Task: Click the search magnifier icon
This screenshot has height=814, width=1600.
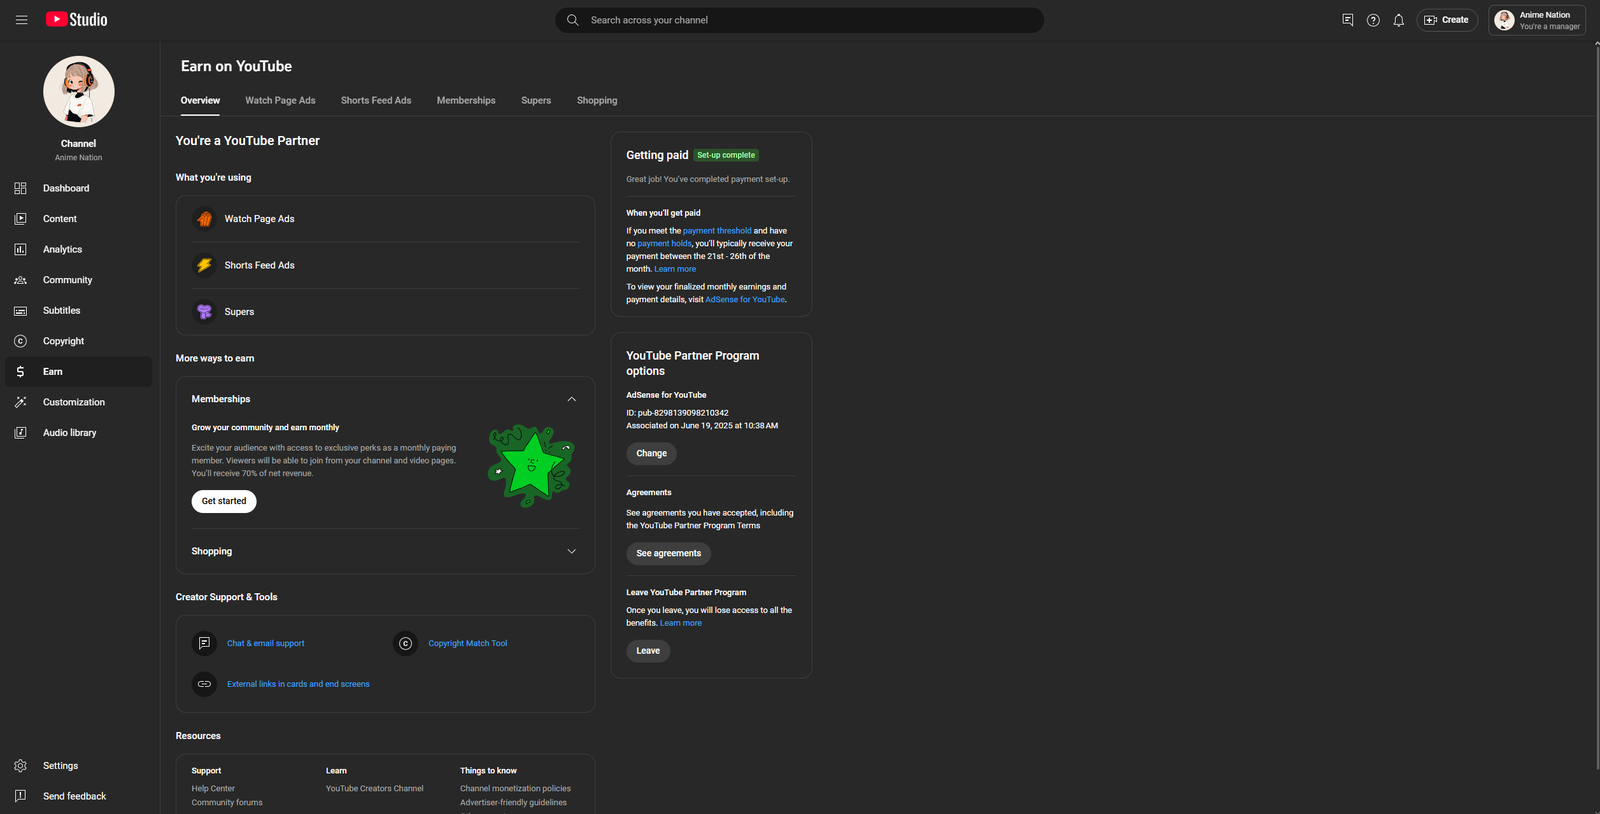Action: coord(573,20)
